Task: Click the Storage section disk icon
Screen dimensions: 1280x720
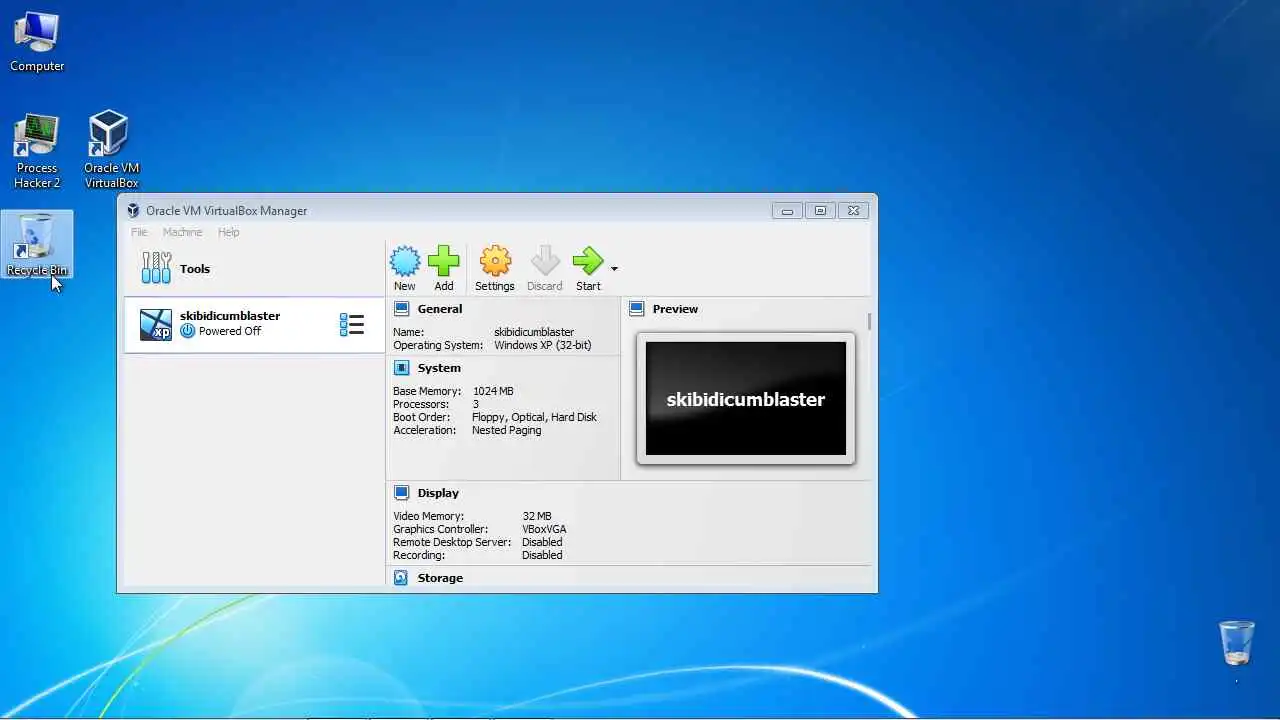Action: pos(401,578)
